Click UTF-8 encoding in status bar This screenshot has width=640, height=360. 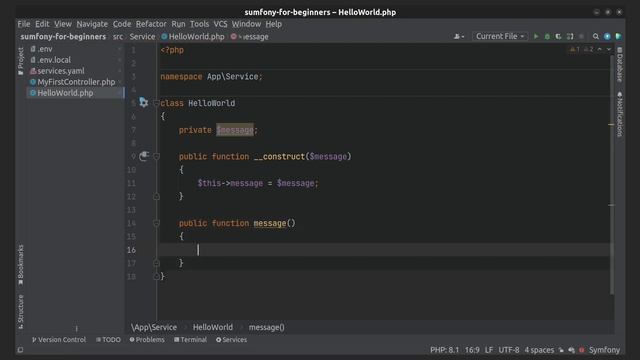click(509, 350)
